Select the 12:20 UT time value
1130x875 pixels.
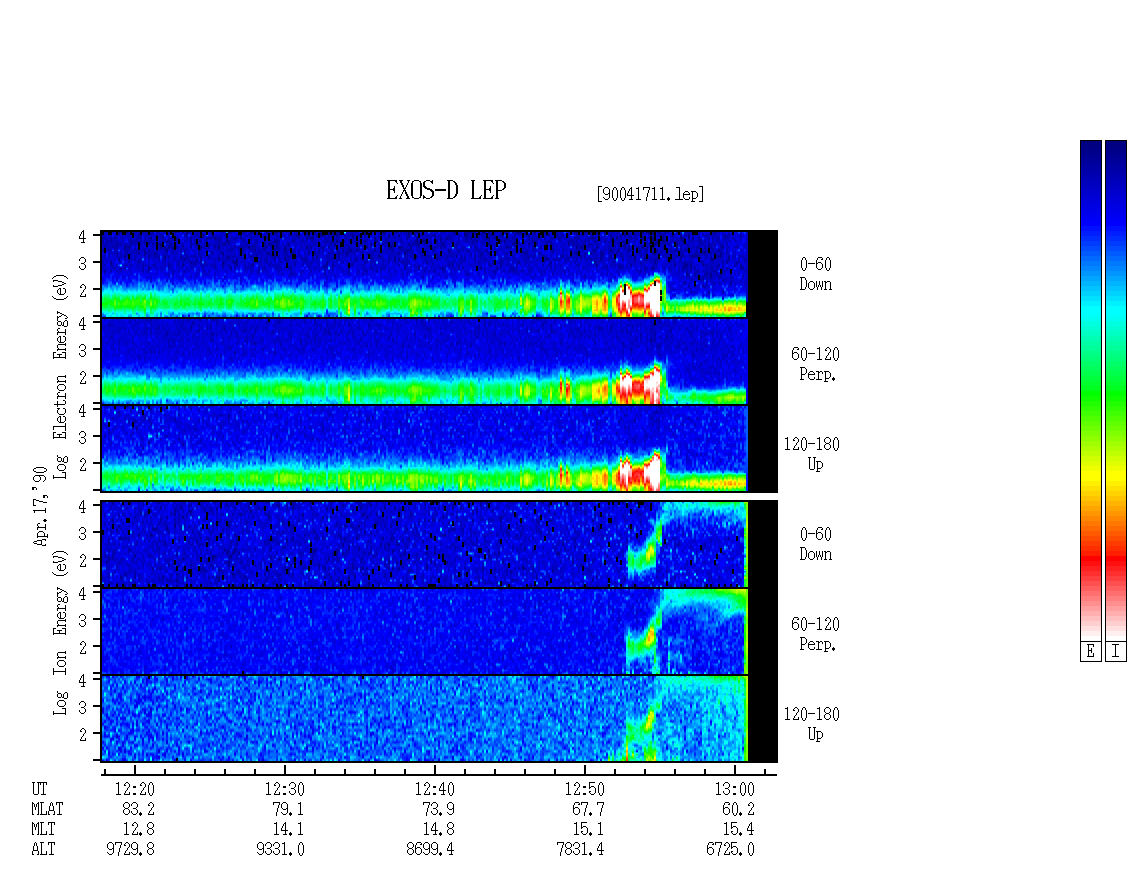134,789
